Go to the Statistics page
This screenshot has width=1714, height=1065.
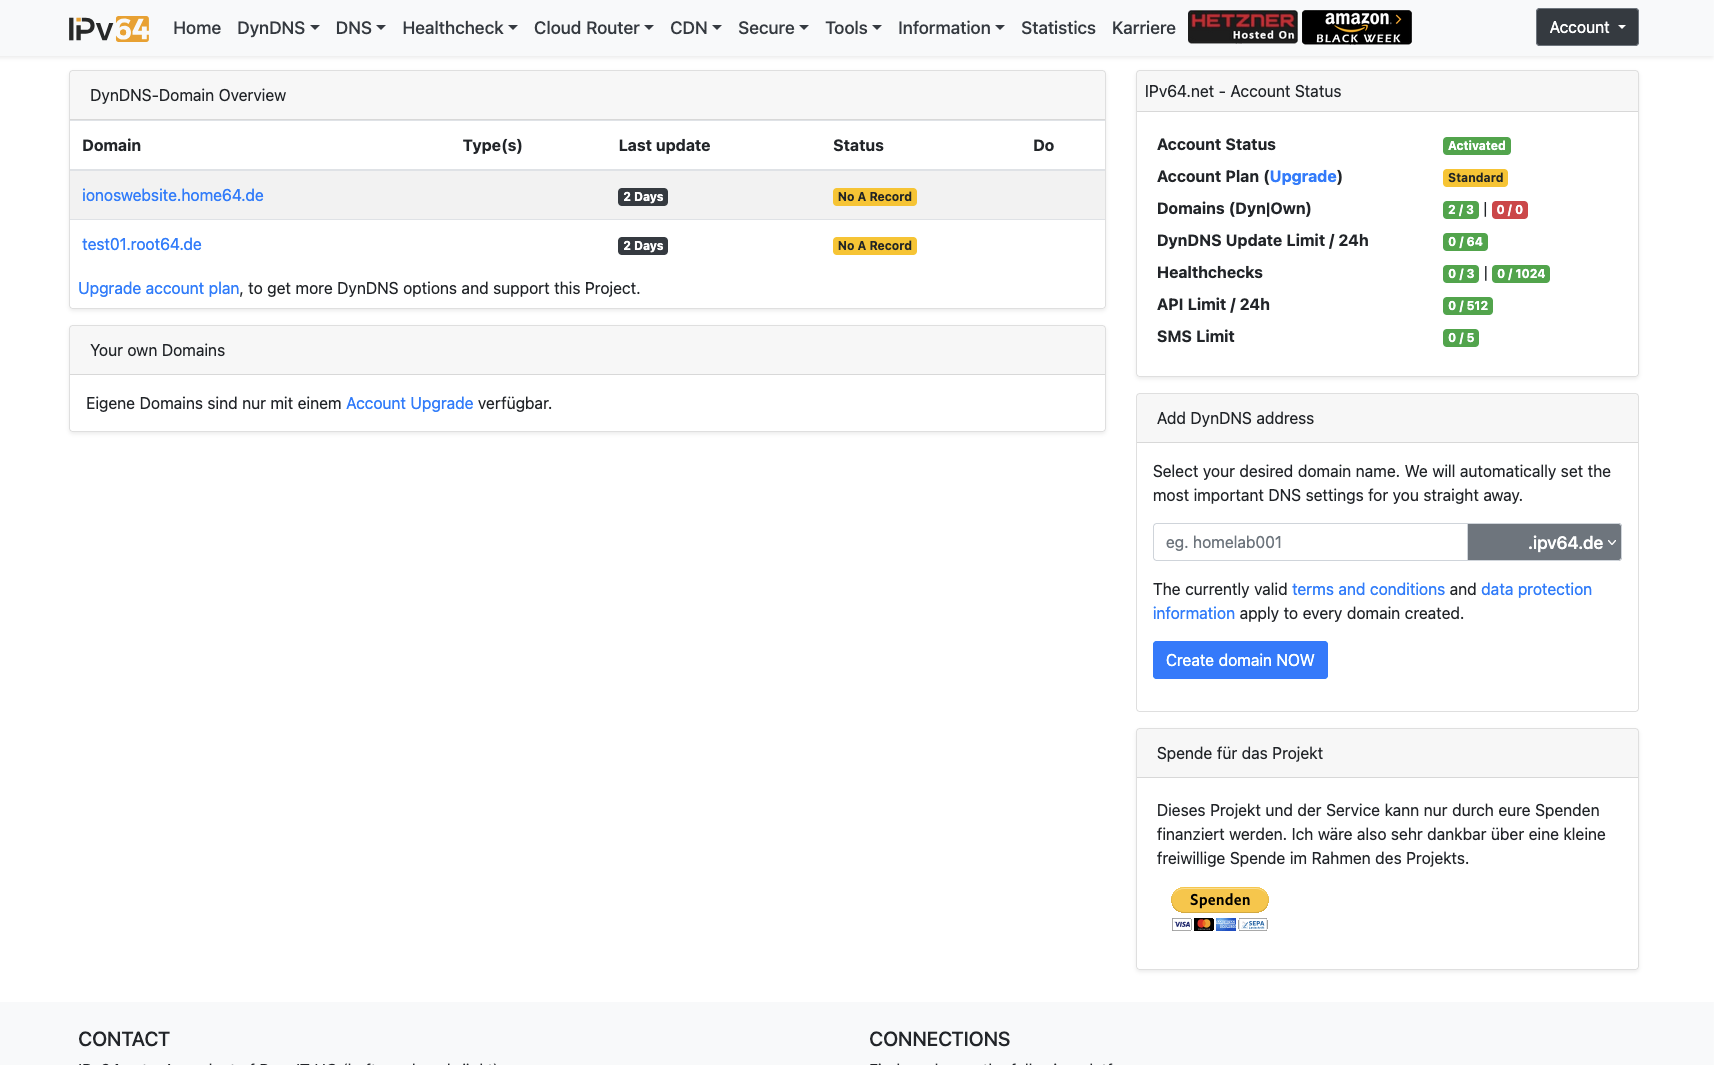[x=1058, y=28]
